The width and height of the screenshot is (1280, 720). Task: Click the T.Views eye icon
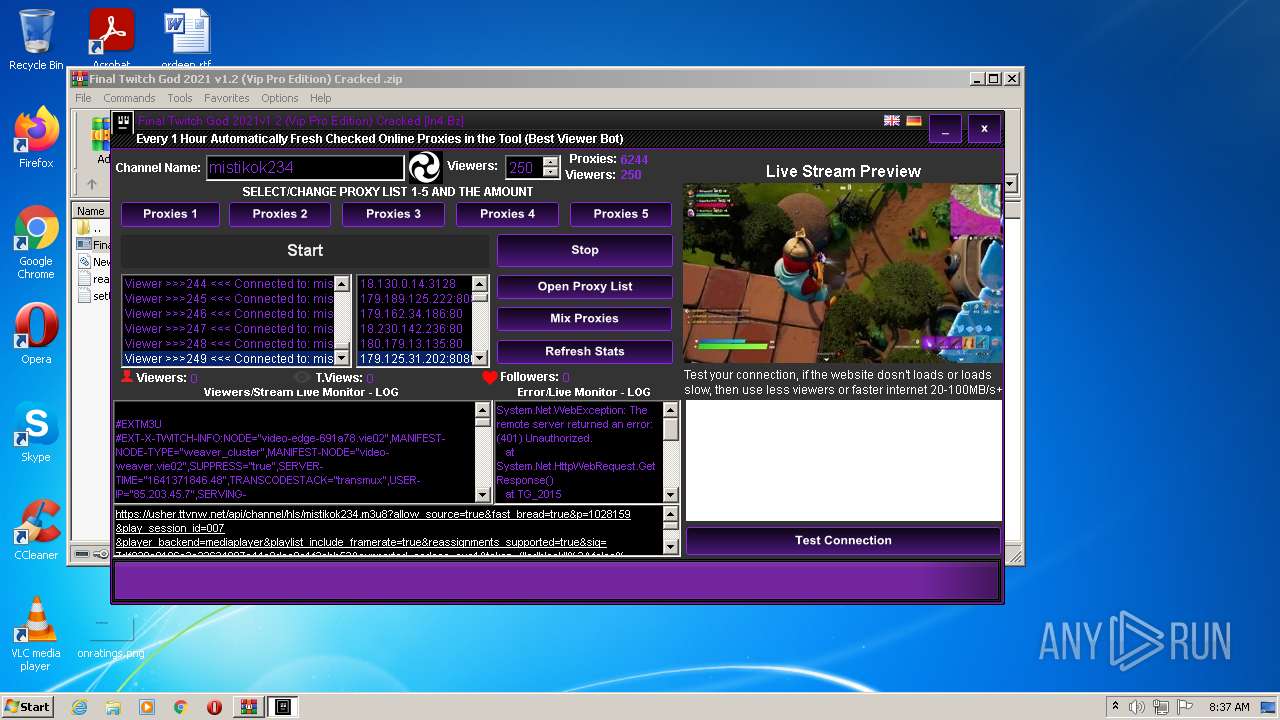click(x=303, y=378)
